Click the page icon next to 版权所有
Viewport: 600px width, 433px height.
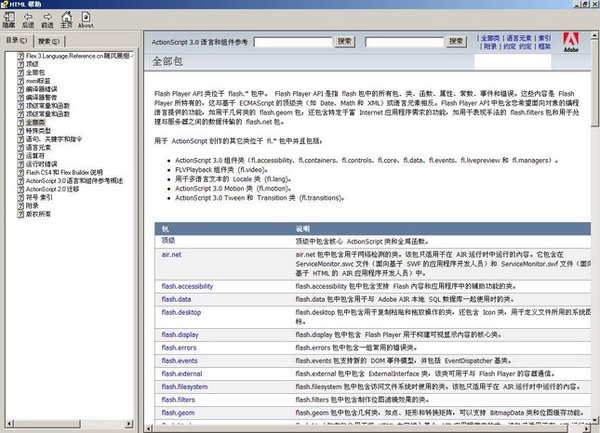click(21, 214)
